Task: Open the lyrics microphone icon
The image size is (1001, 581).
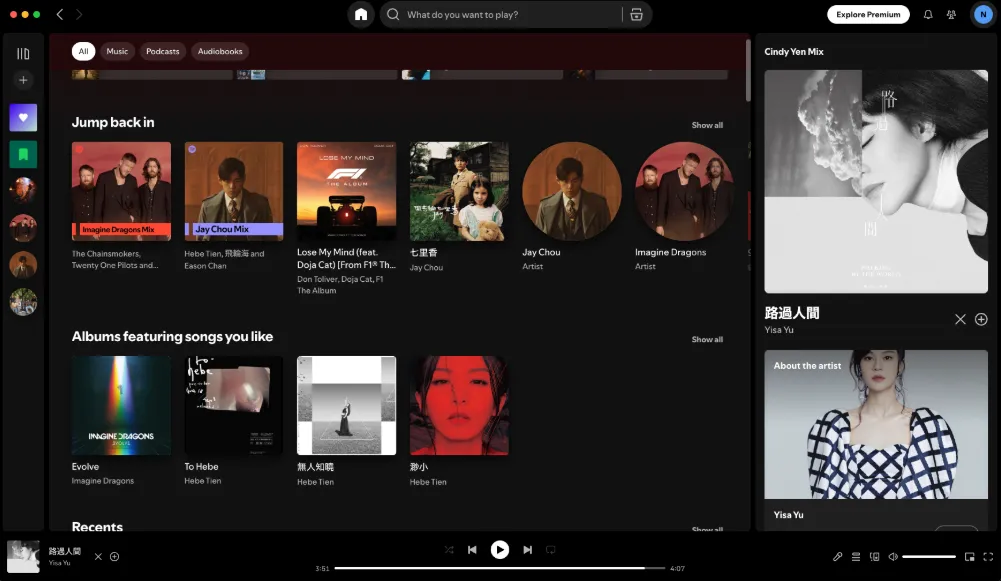Action: click(838, 557)
